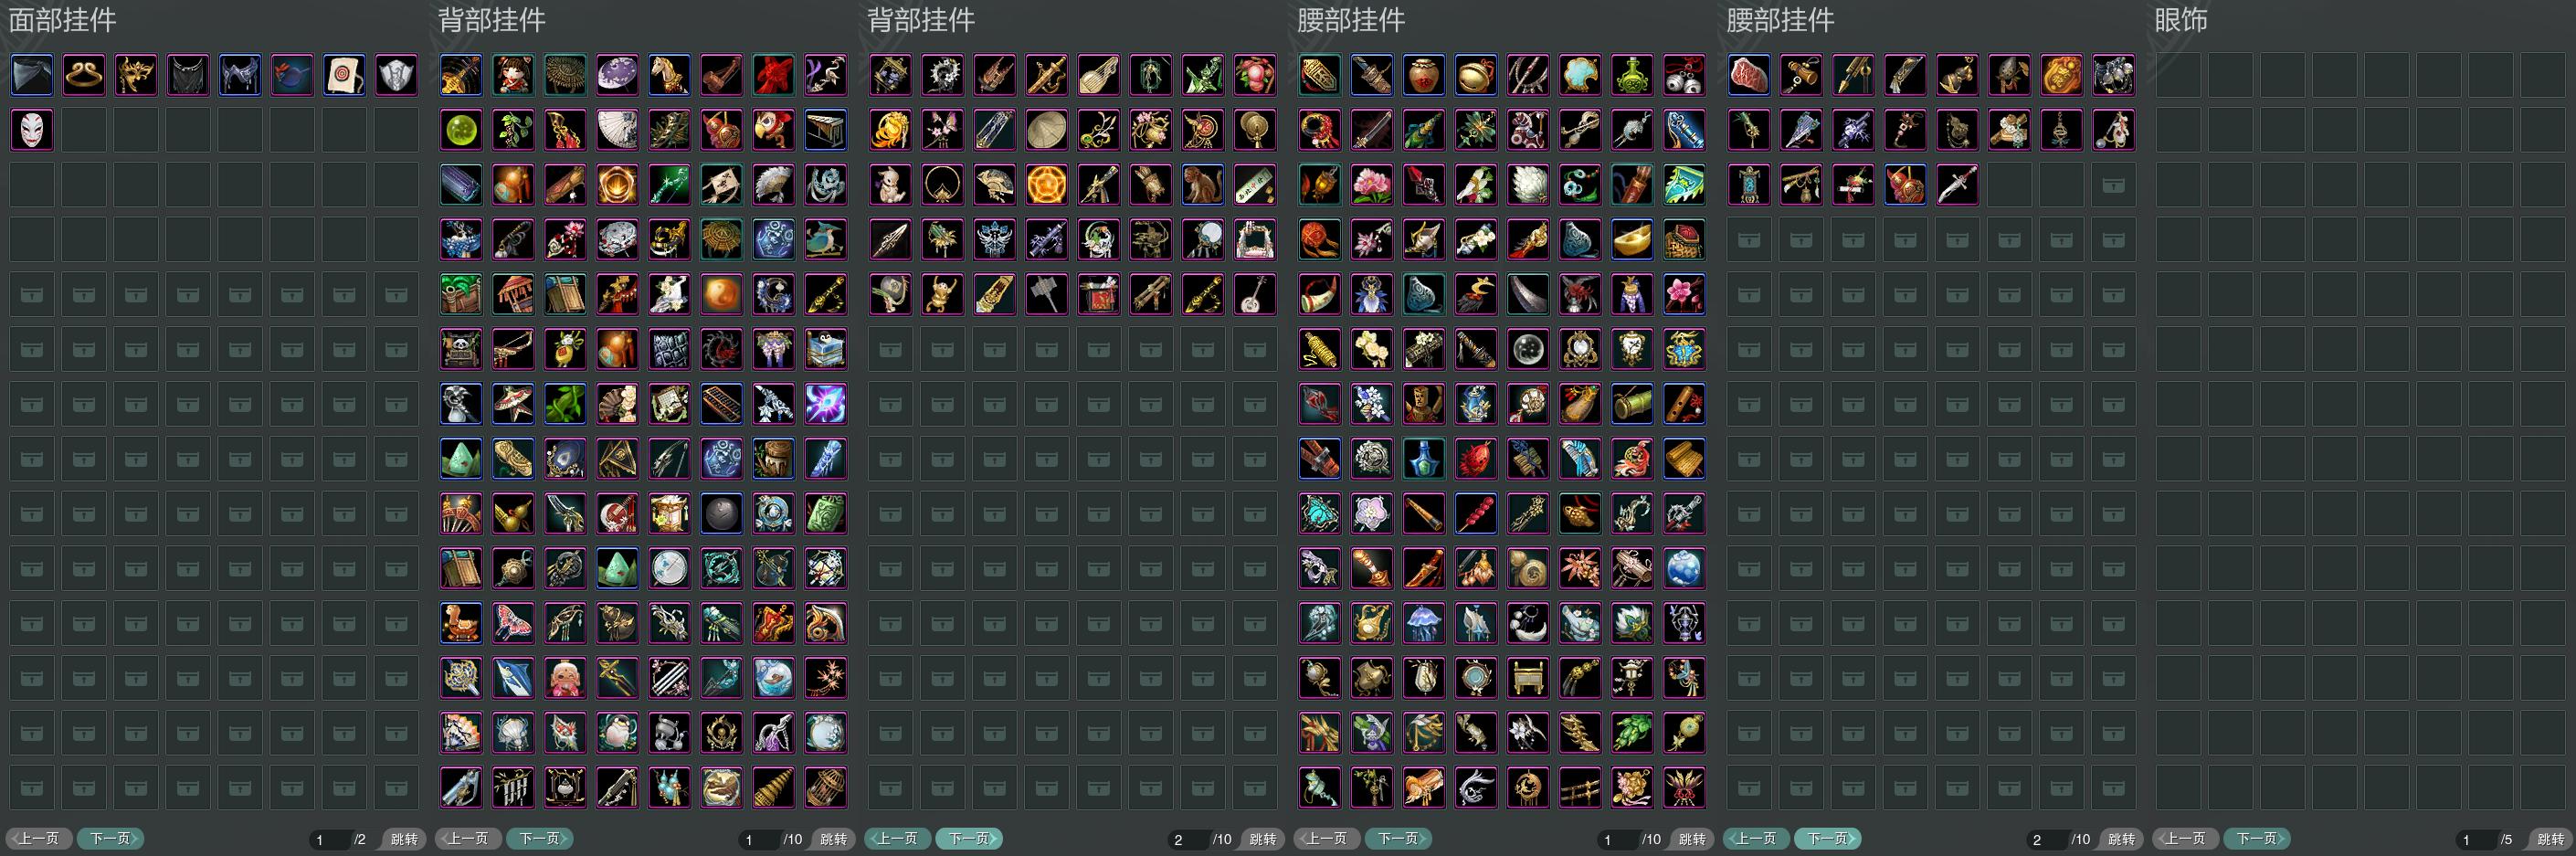Go to next page of 面部挂件 panel
The height and width of the screenshot is (856, 2576).
[110, 838]
